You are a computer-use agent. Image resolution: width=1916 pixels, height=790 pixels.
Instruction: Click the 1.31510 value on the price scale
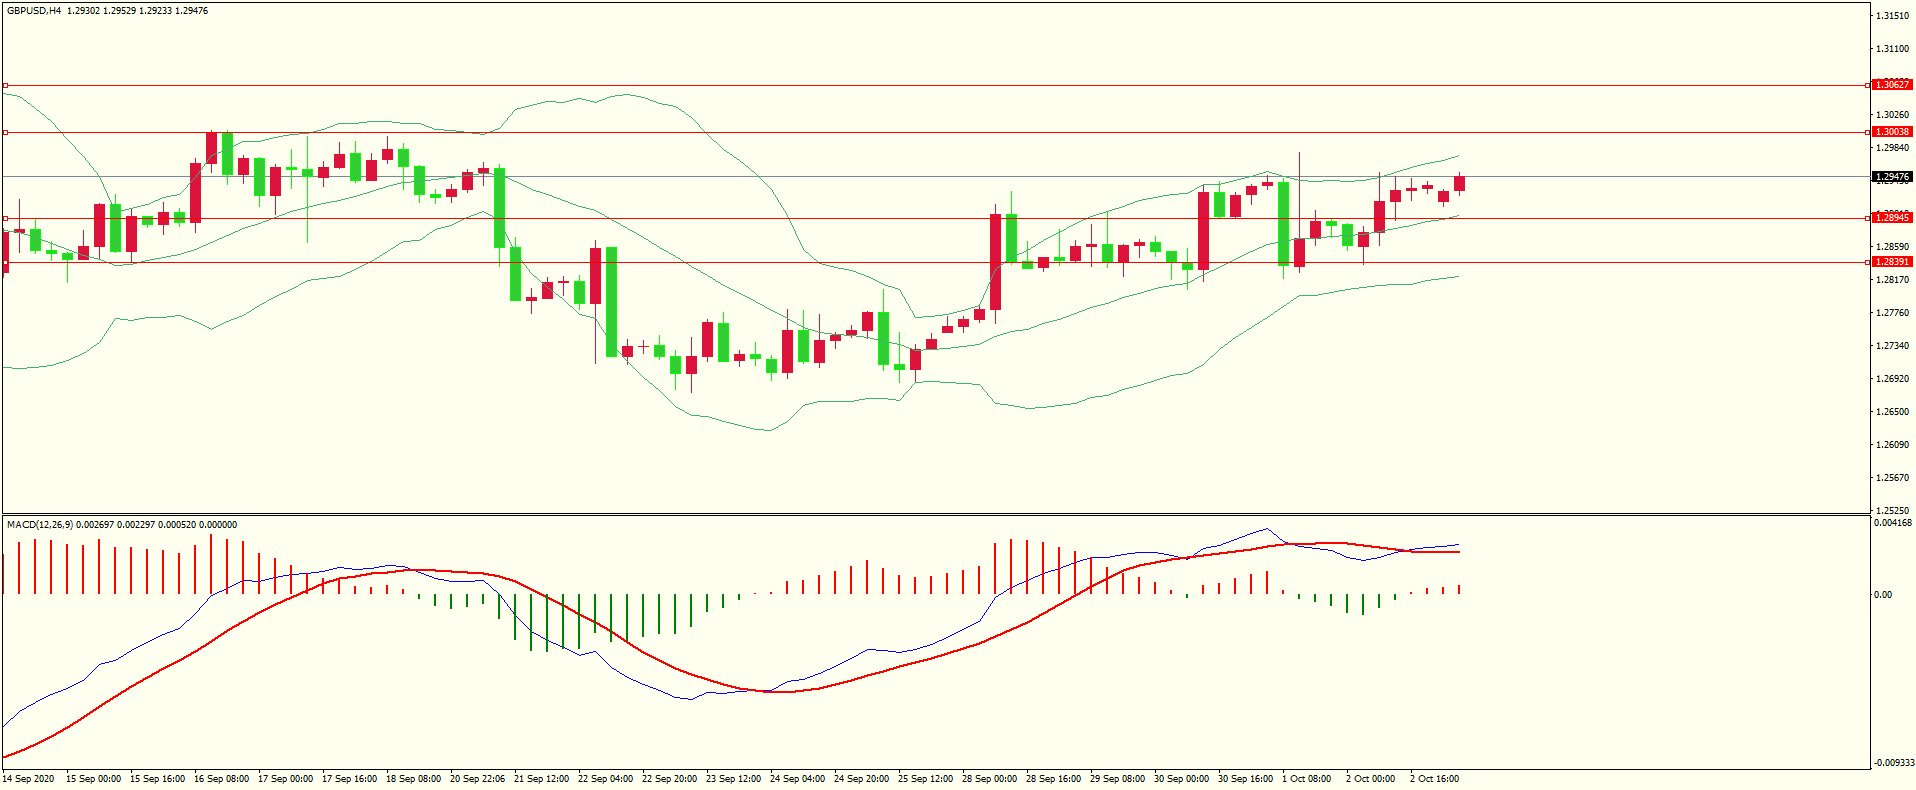(1891, 16)
